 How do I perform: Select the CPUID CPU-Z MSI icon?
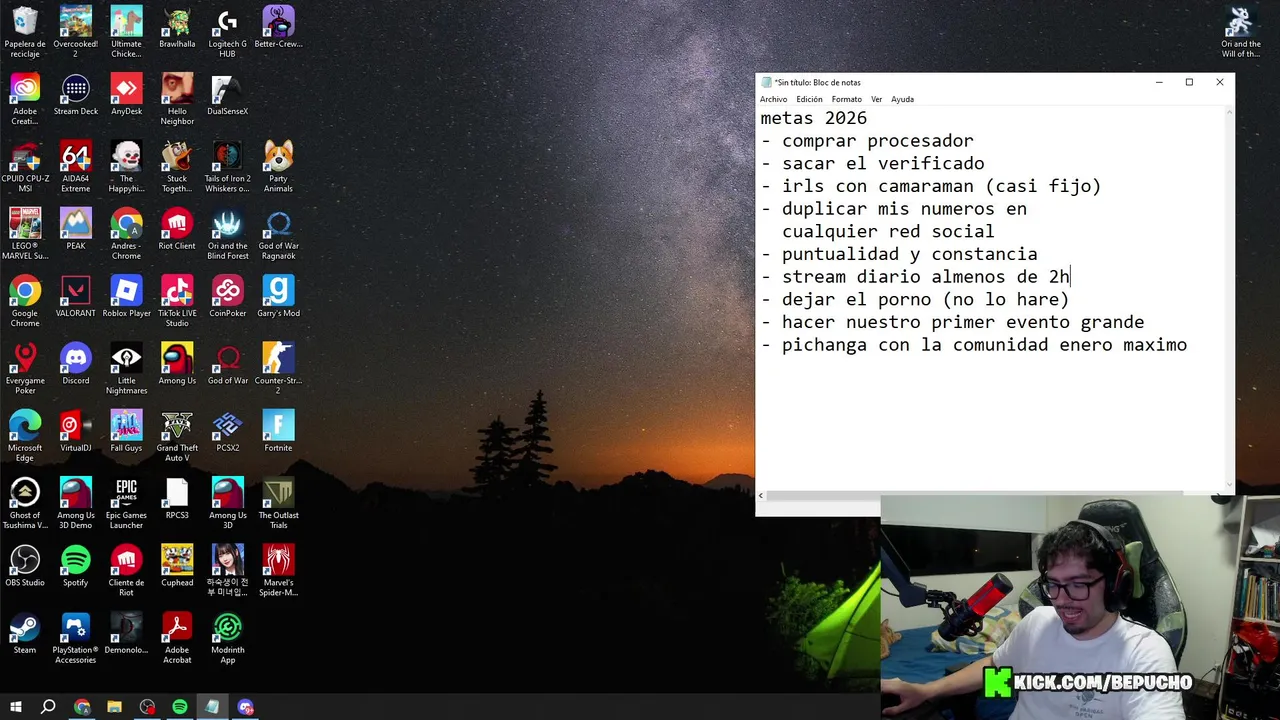(25, 167)
